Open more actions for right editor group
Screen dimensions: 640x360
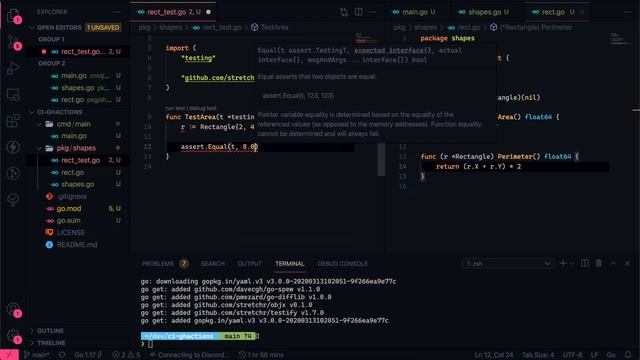click(627, 12)
